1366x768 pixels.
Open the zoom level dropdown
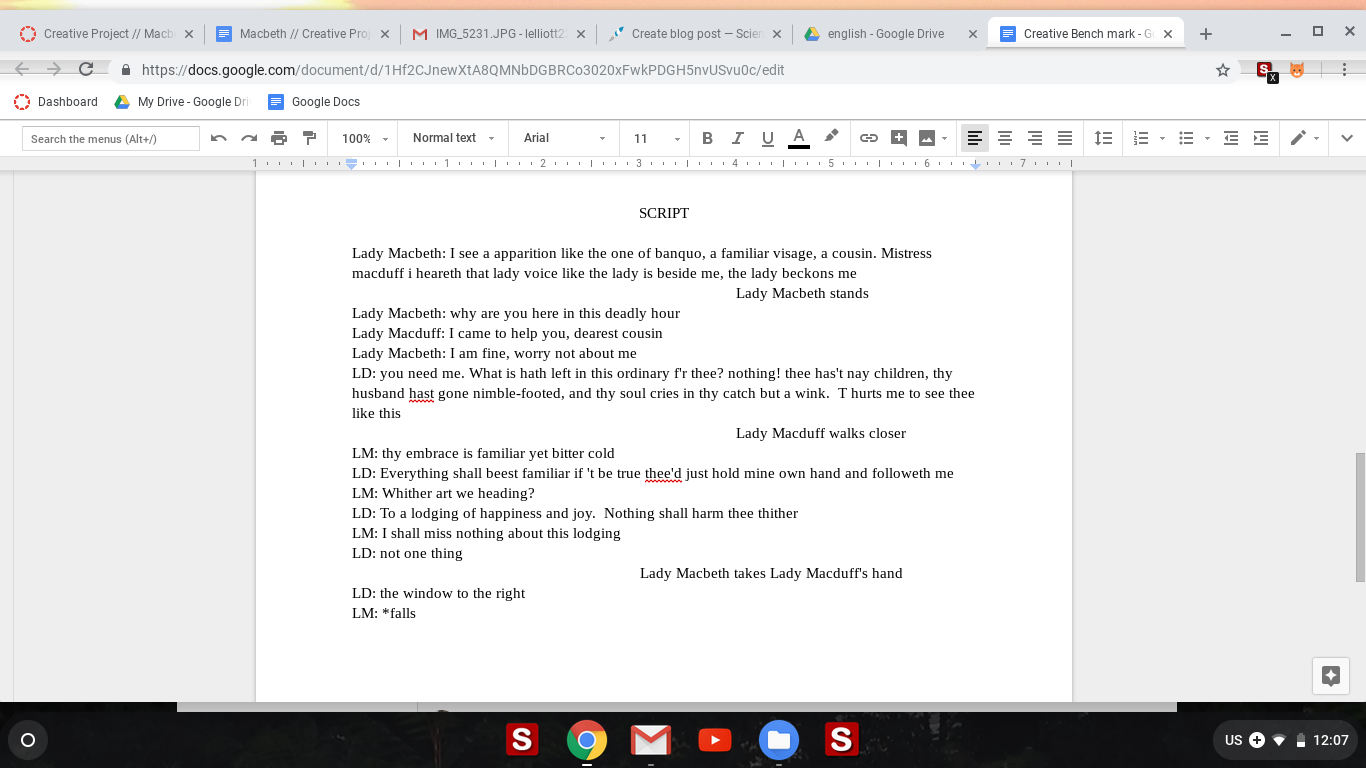coord(364,138)
